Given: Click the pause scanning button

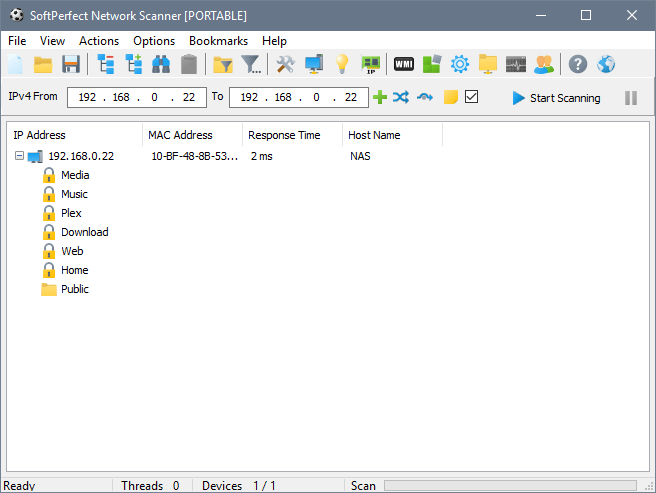Looking at the screenshot, I should 631,98.
